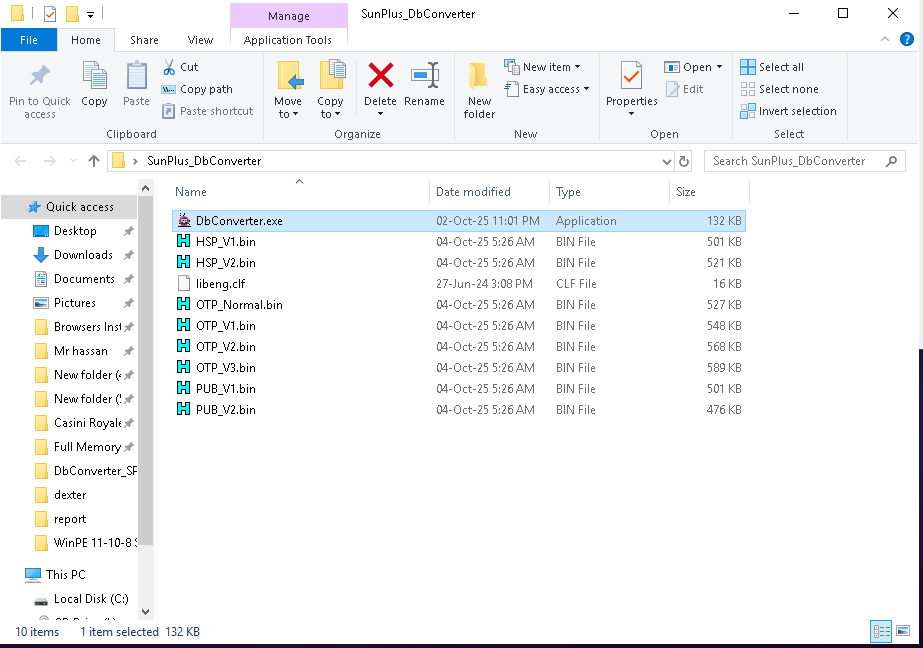Click the navigation pane scroll up arrow
Screen dimensions: 923x648
pyautogui.click(x=146, y=189)
